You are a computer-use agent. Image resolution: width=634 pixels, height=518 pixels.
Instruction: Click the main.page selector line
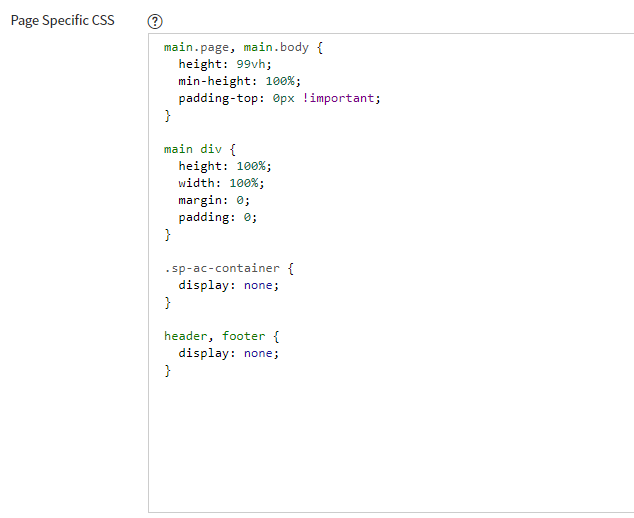click(x=243, y=47)
